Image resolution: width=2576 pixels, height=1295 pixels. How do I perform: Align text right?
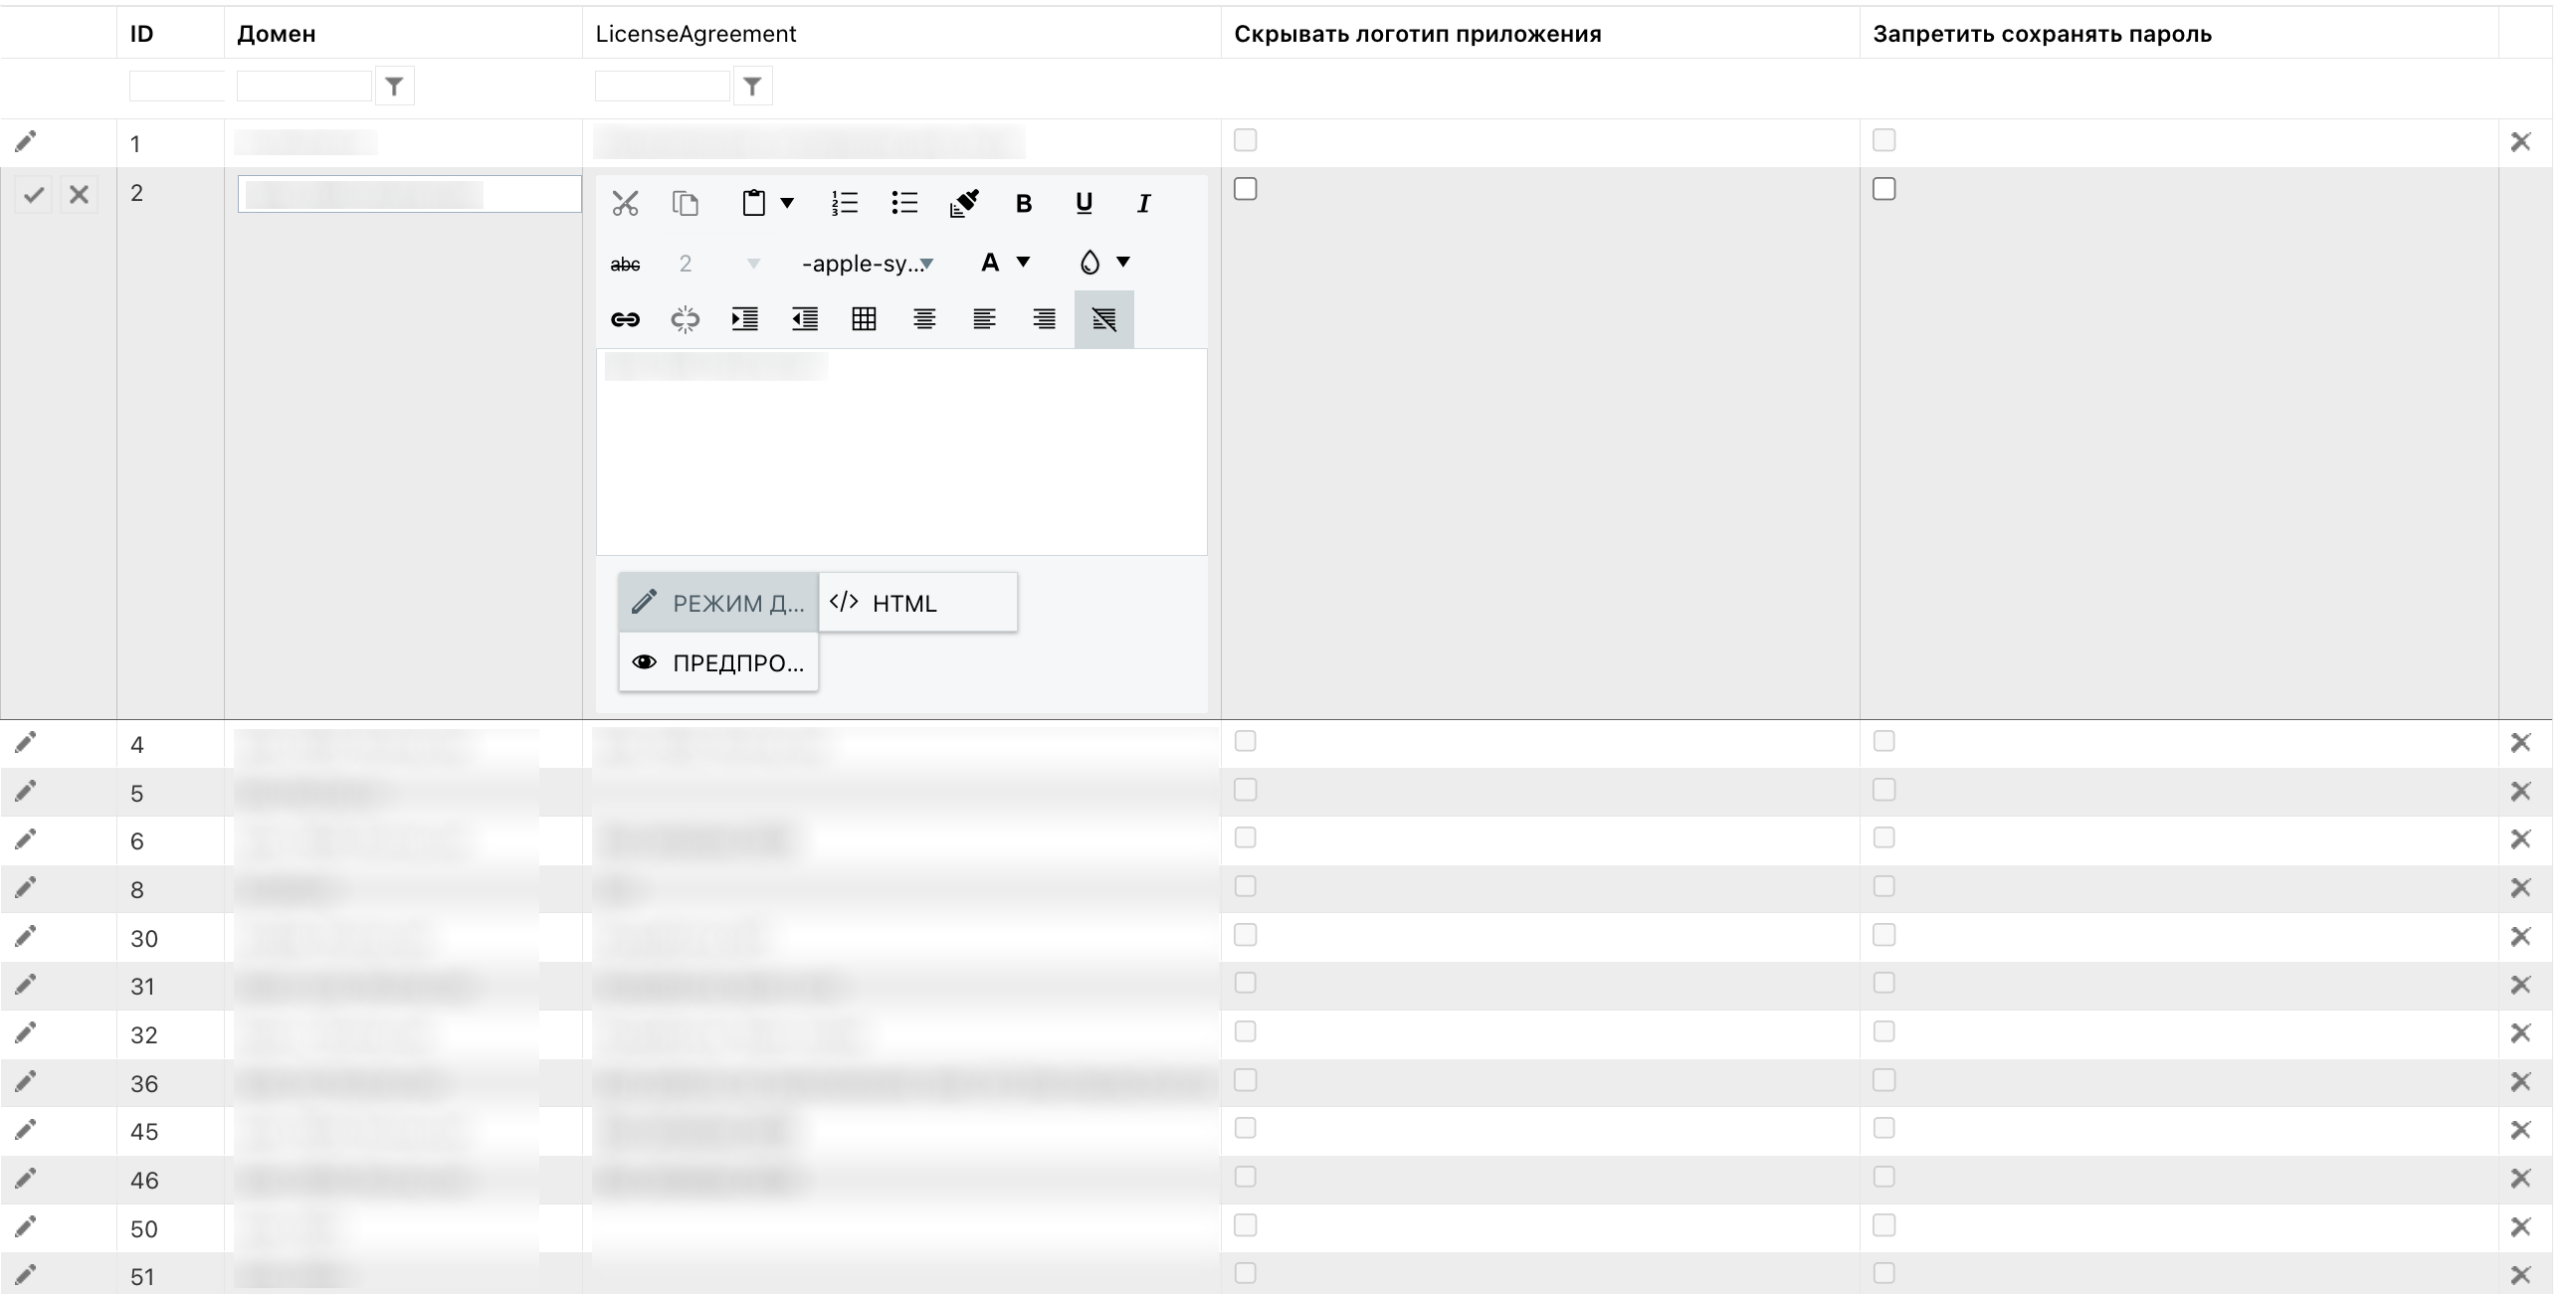pyautogui.click(x=1045, y=320)
